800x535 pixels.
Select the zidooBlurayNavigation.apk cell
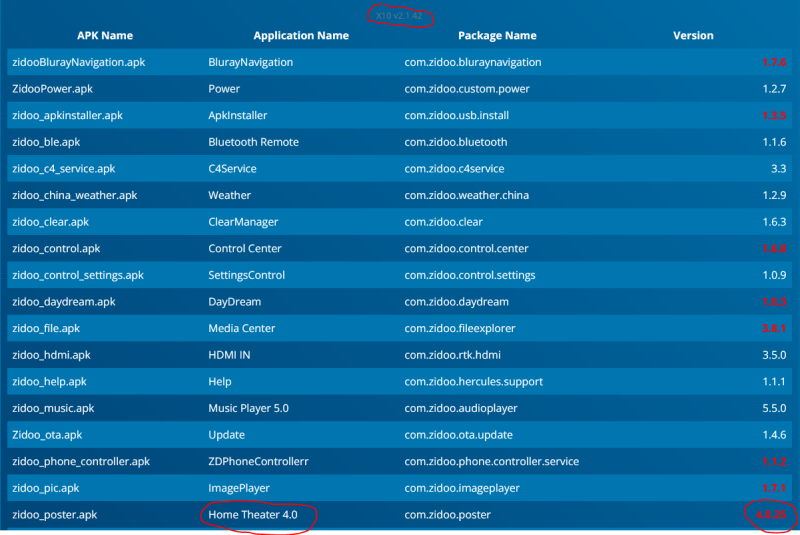[79, 62]
